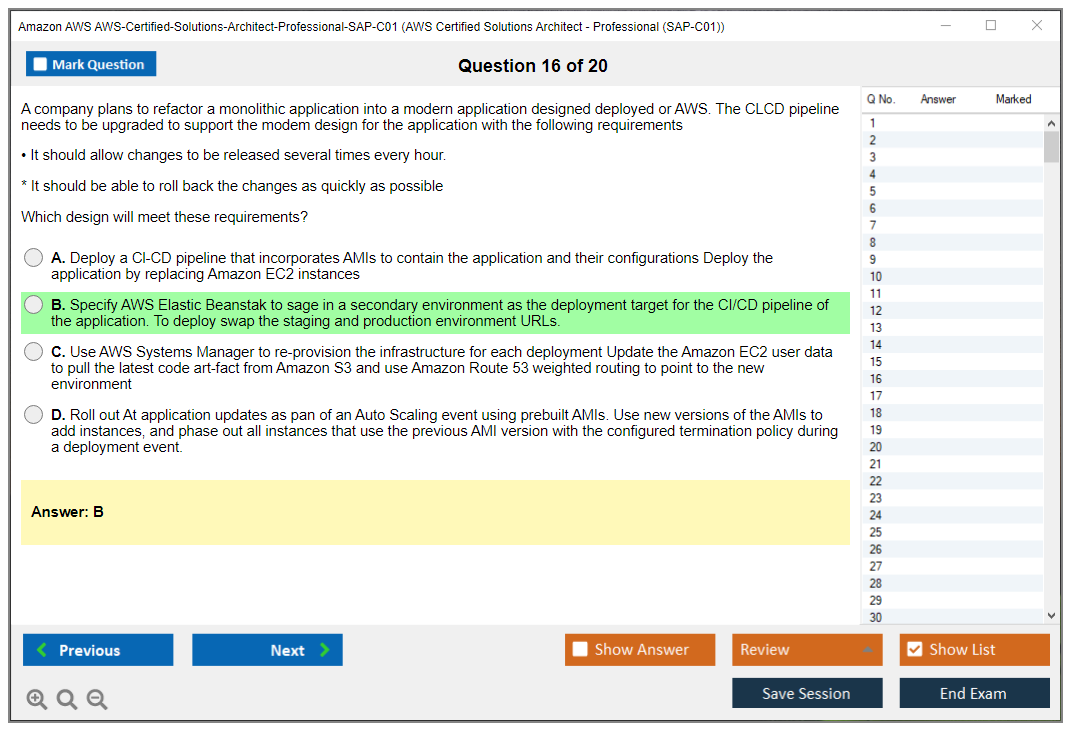Image resolution: width=1075 pixels, height=735 pixels.
Task: Maximize the exam window
Action: [991, 26]
